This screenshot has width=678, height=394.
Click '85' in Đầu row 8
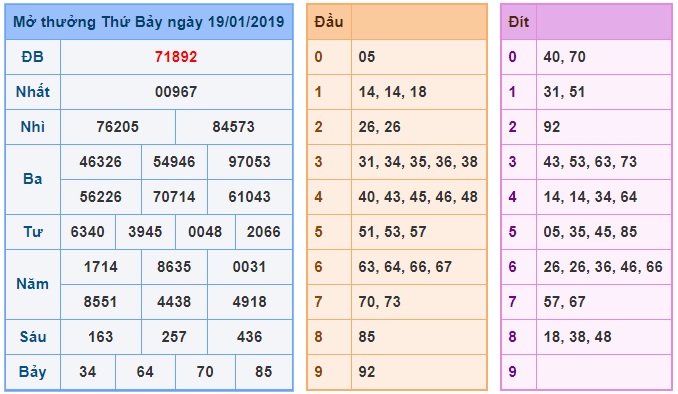(x=367, y=337)
